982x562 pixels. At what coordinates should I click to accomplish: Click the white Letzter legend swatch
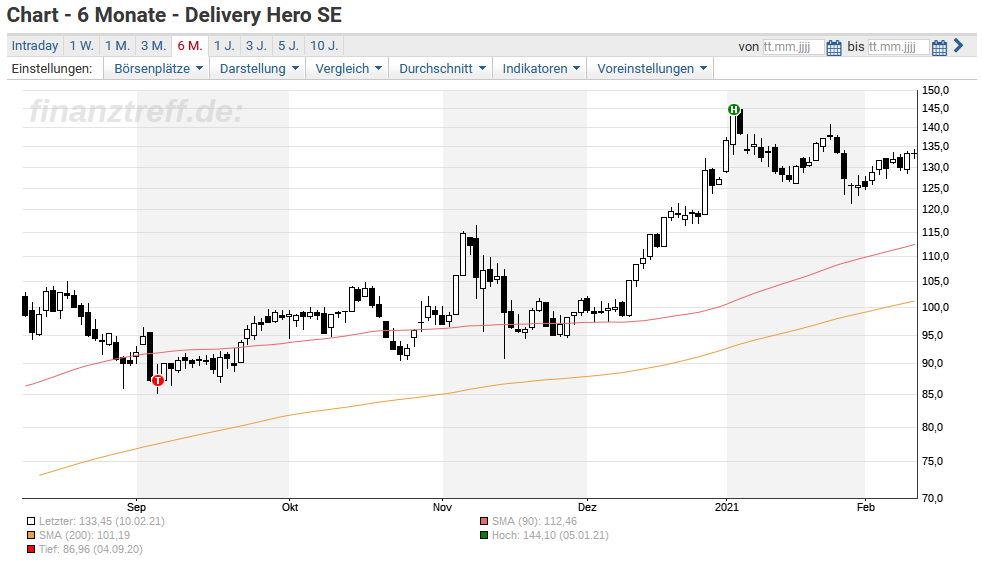point(31,521)
